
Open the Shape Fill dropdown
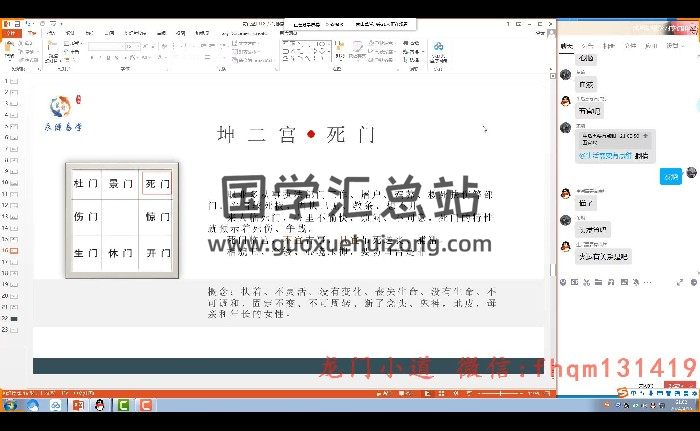coord(382,43)
